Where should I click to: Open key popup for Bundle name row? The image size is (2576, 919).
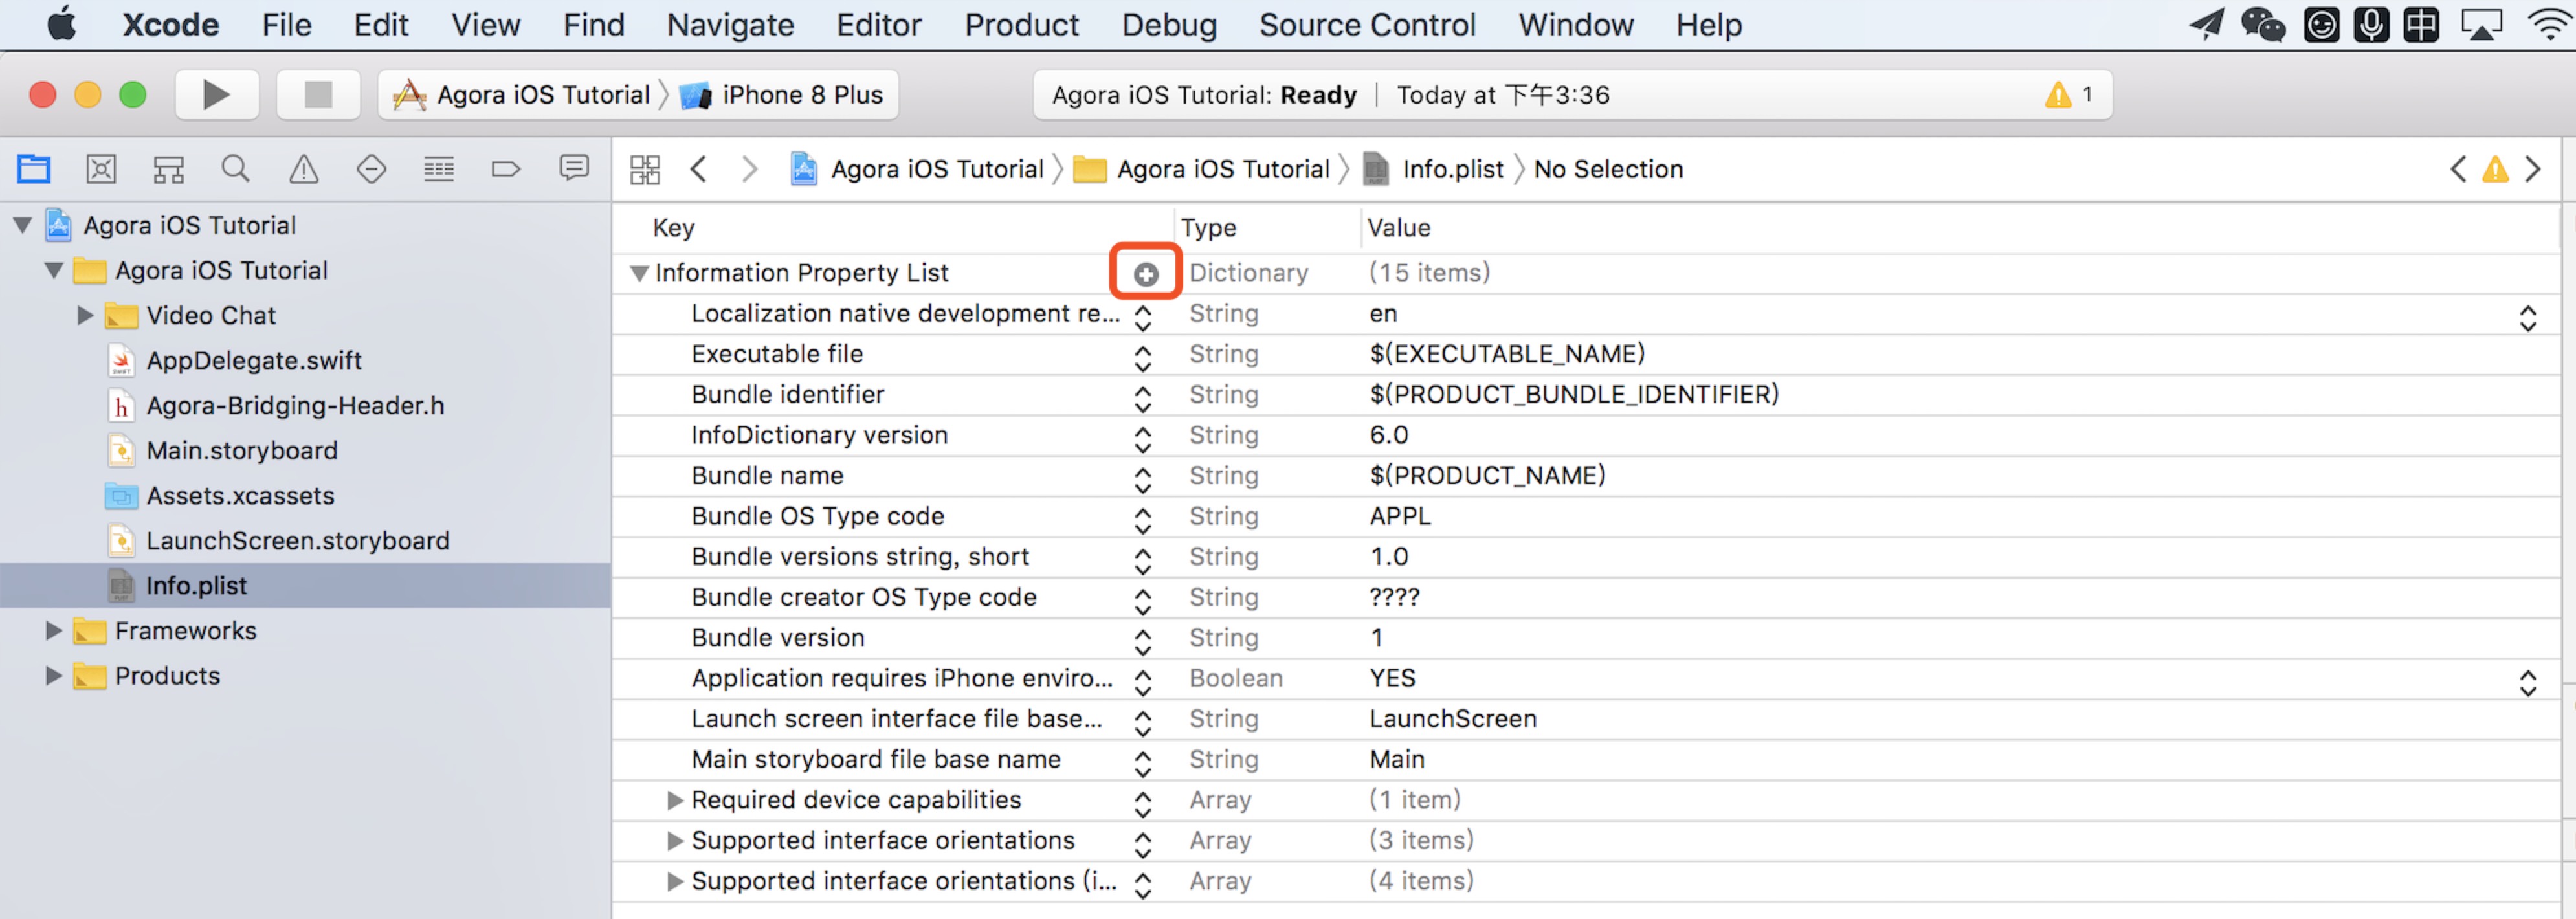click(x=1143, y=480)
